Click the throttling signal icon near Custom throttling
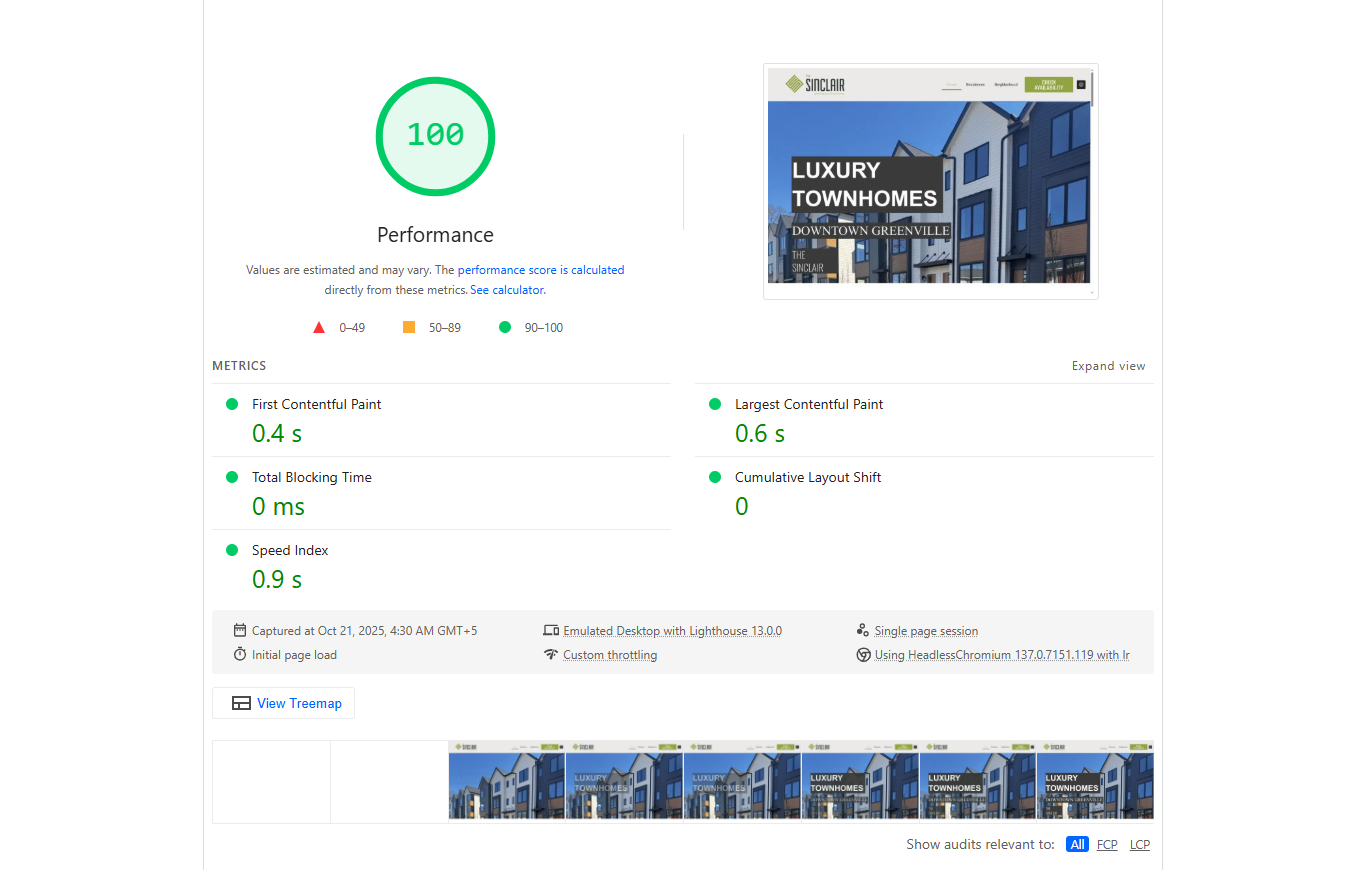Viewport: 1366px width, 870px height. click(551, 654)
